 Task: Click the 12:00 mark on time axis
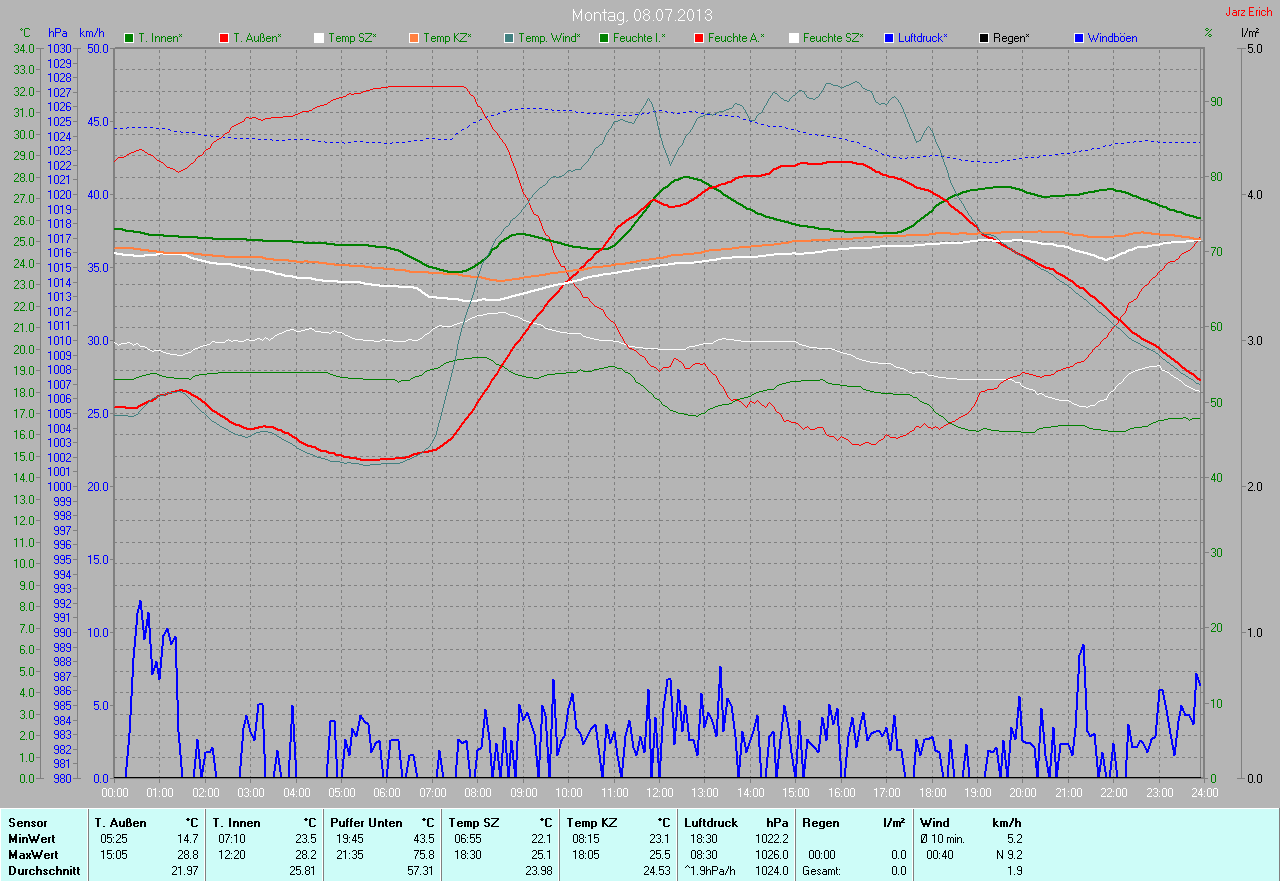(659, 792)
